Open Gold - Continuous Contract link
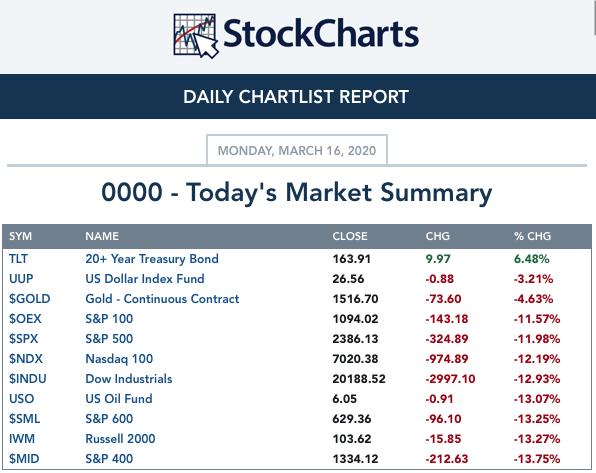The image size is (596, 473). 162,299
